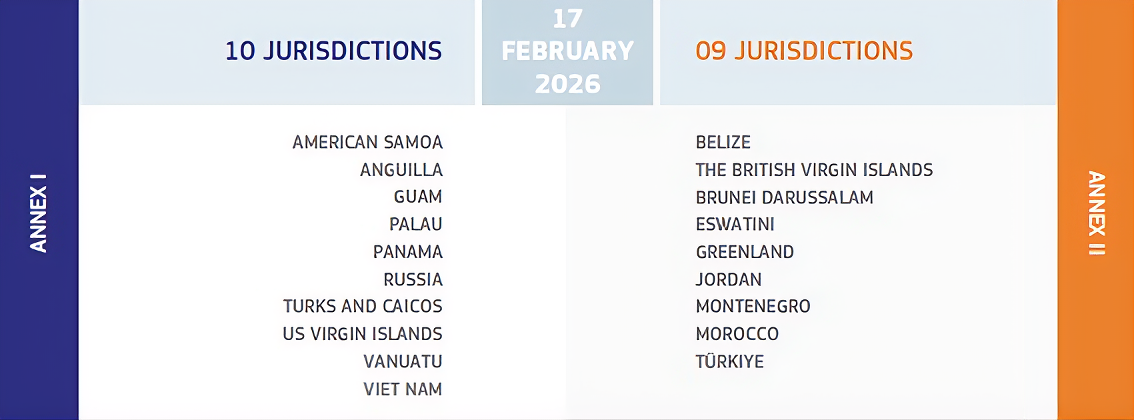The image size is (1134, 420).
Task: Select Viet Nam entry
Action: [403, 389]
